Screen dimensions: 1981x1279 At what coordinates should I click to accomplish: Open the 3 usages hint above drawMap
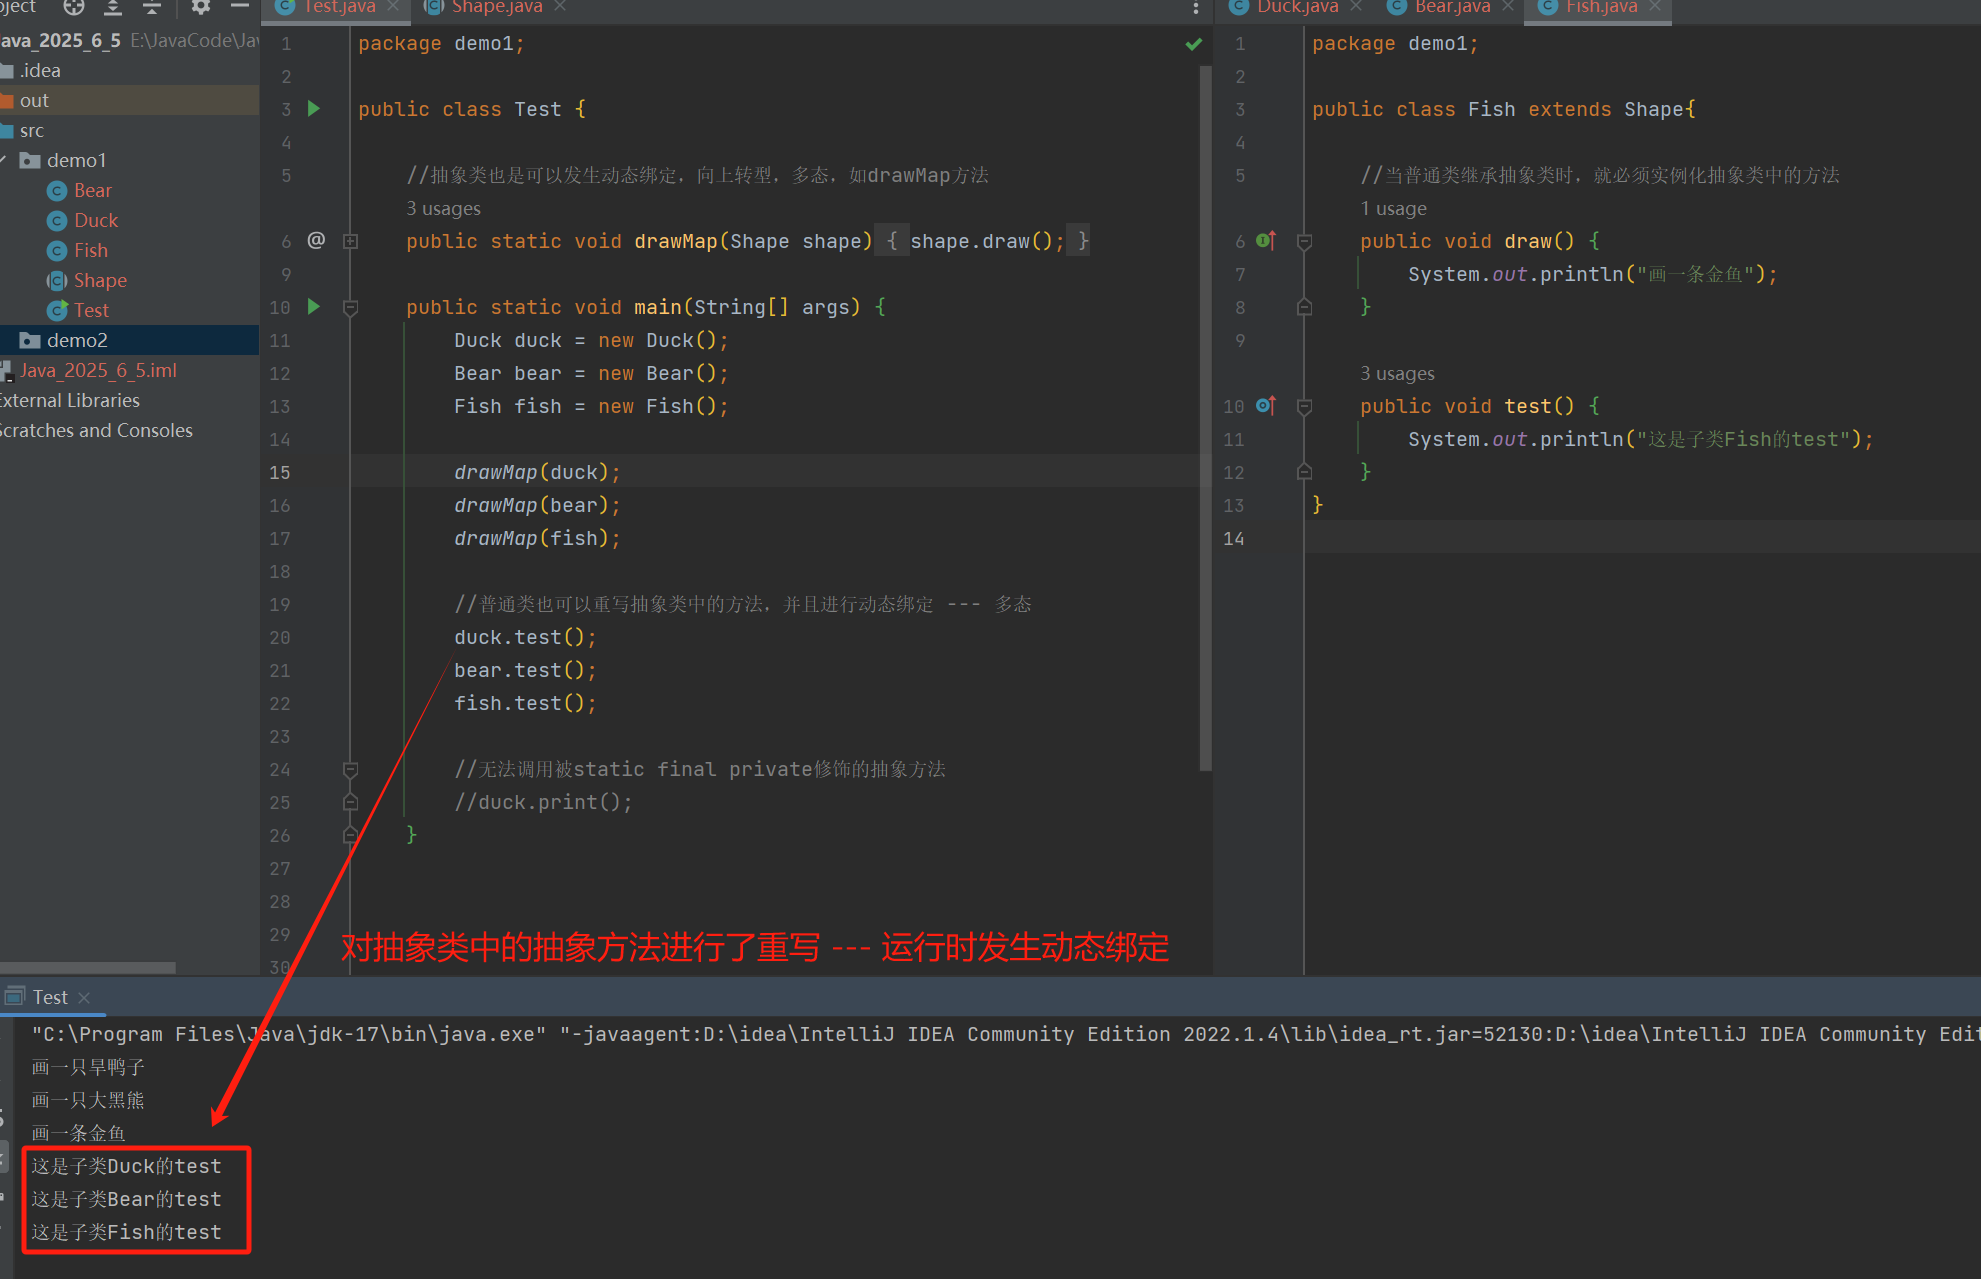pos(443,208)
